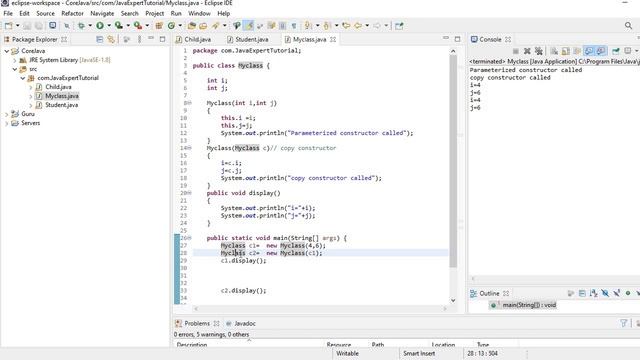640x360 pixels.
Task: Maximize the Package Explorer panel
Action: 162,39
